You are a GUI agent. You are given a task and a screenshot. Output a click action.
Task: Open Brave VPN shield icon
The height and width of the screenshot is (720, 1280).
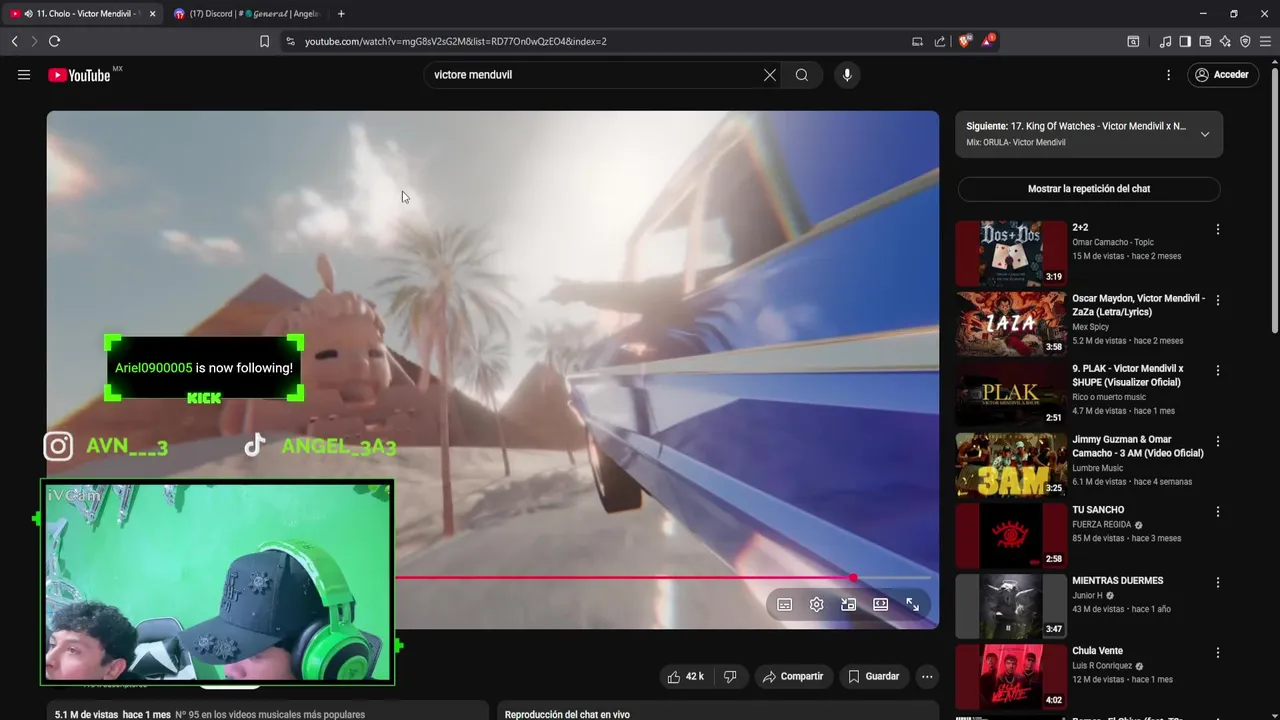point(1245,41)
